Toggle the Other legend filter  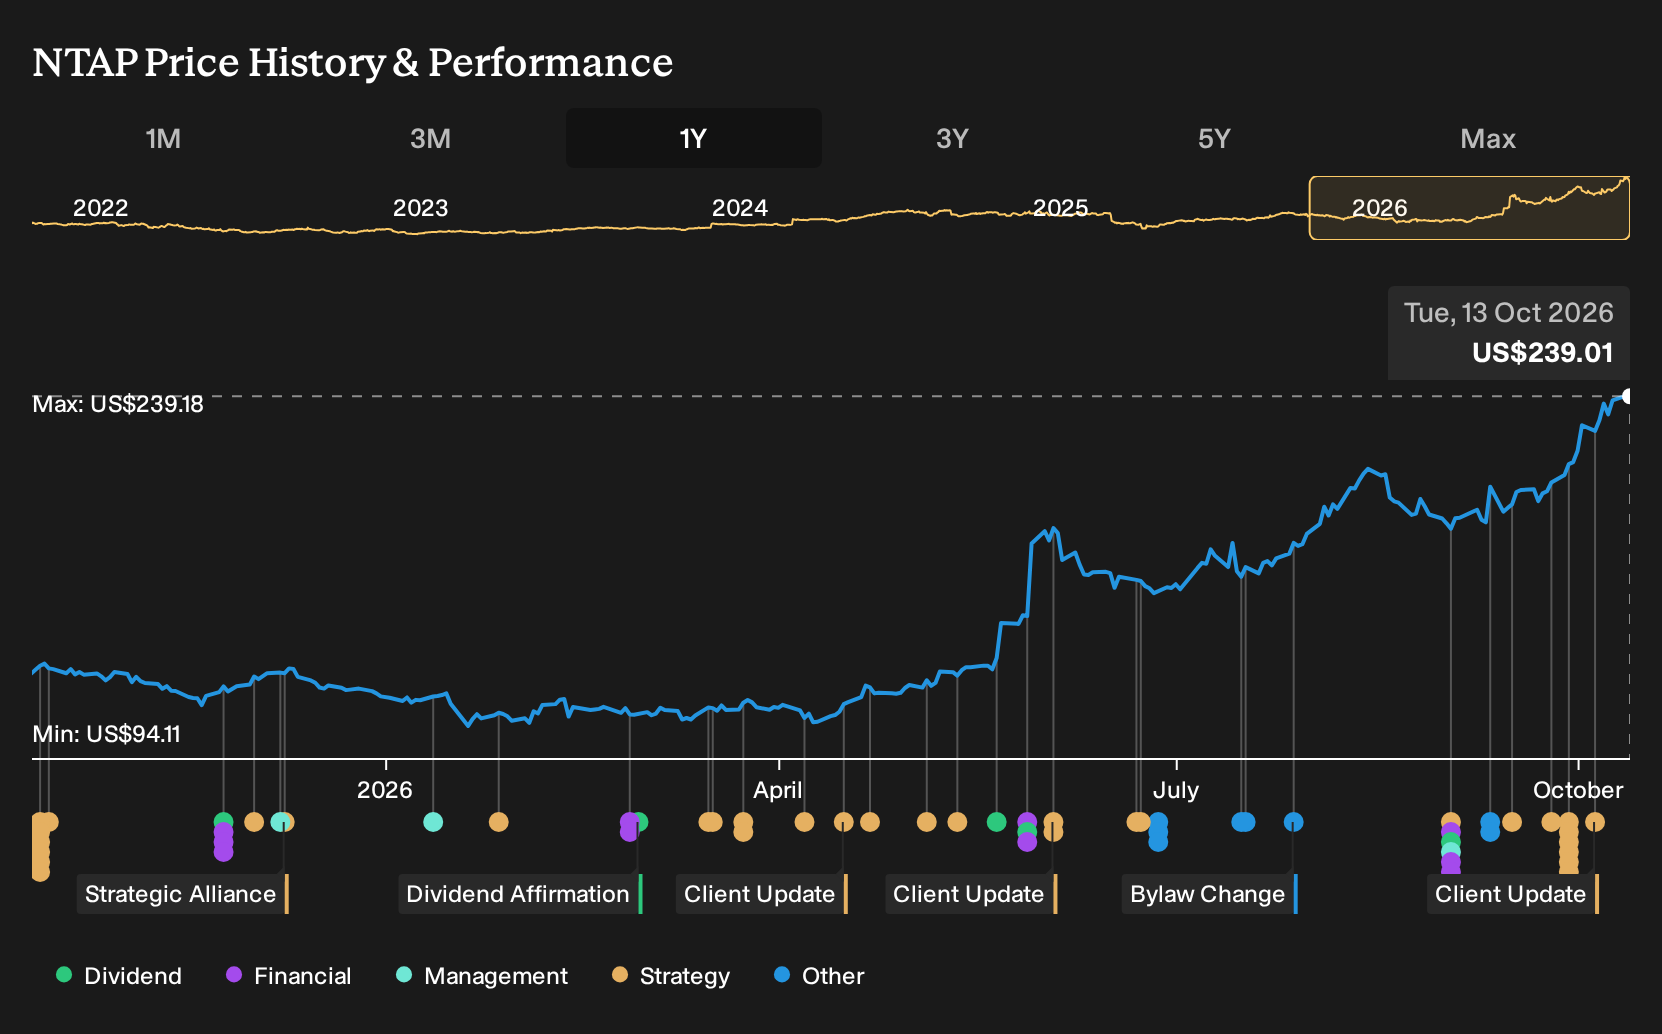[819, 976]
